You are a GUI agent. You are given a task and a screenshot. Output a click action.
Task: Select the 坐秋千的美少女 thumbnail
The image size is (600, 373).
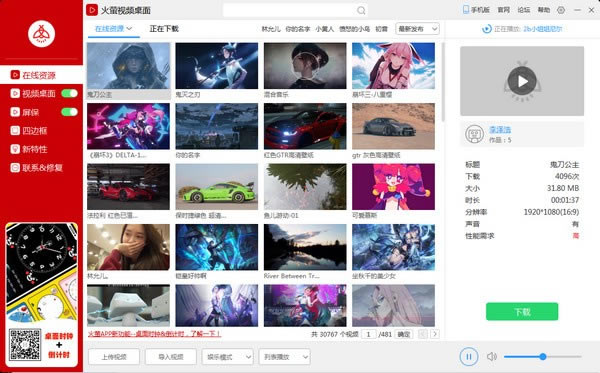click(x=393, y=247)
